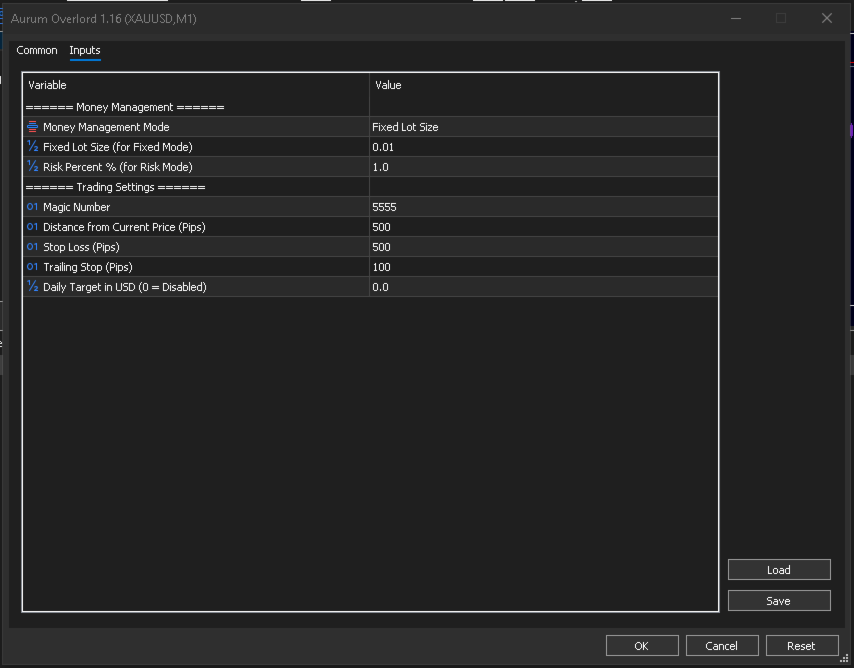Select the 'Magic Number' label
The height and width of the screenshot is (668, 854).
77,207
